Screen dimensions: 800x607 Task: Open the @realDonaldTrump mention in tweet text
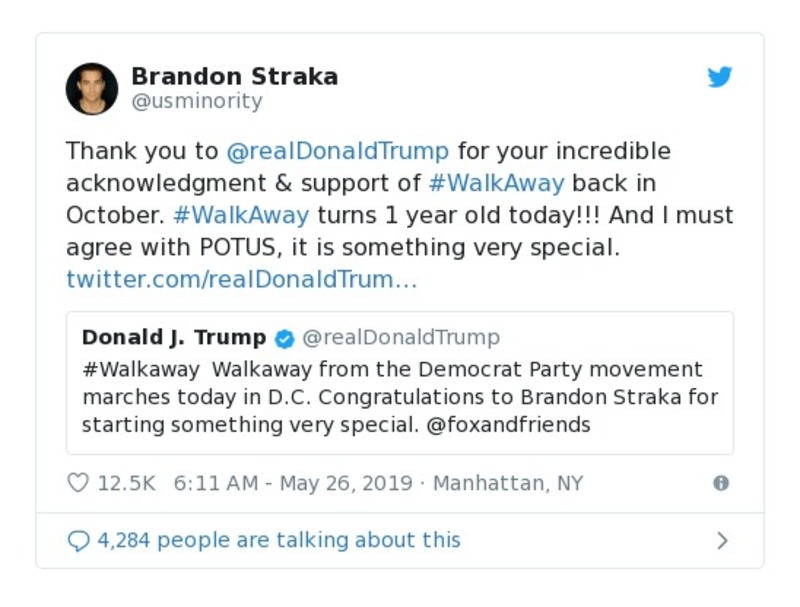tap(337, 151)
